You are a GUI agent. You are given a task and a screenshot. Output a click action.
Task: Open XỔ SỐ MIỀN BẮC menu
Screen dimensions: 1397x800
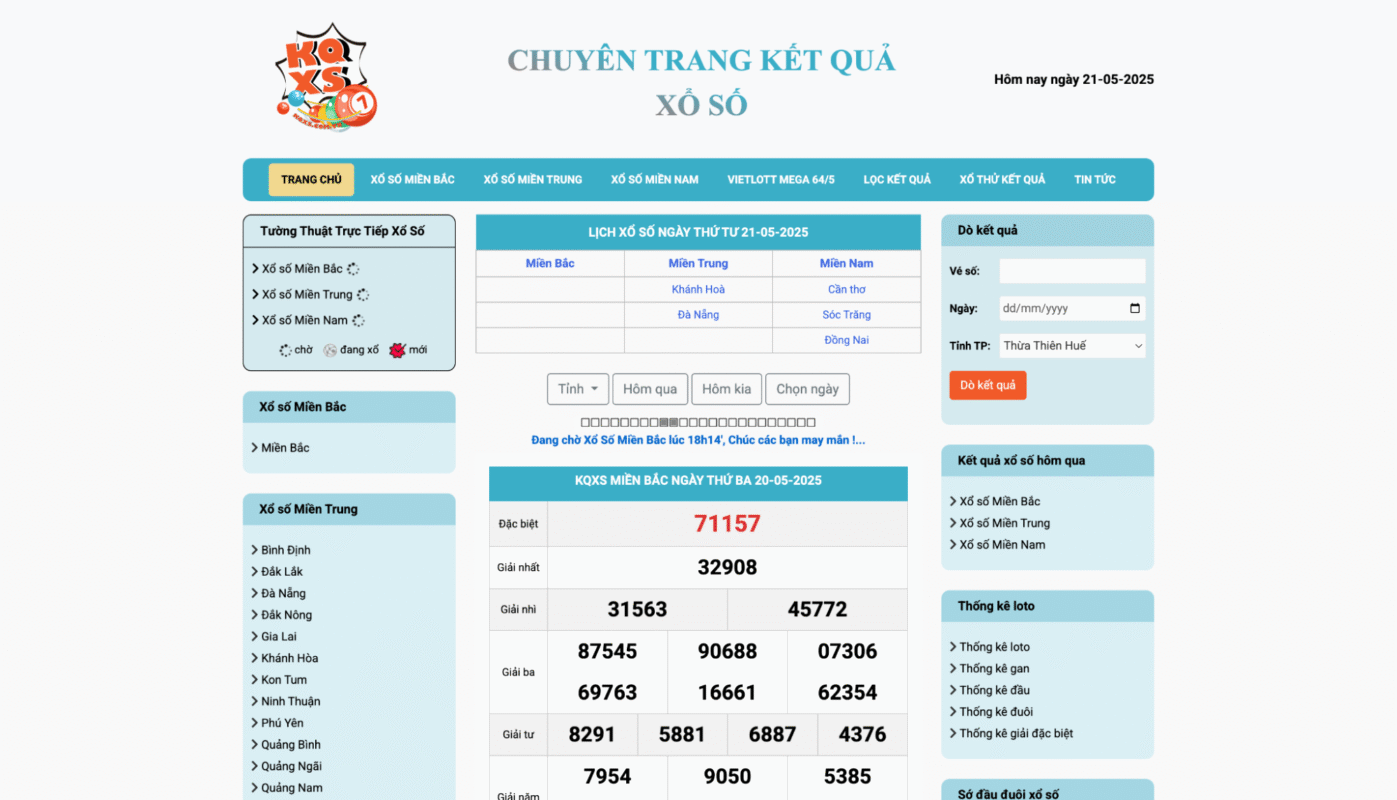(412, 180)
